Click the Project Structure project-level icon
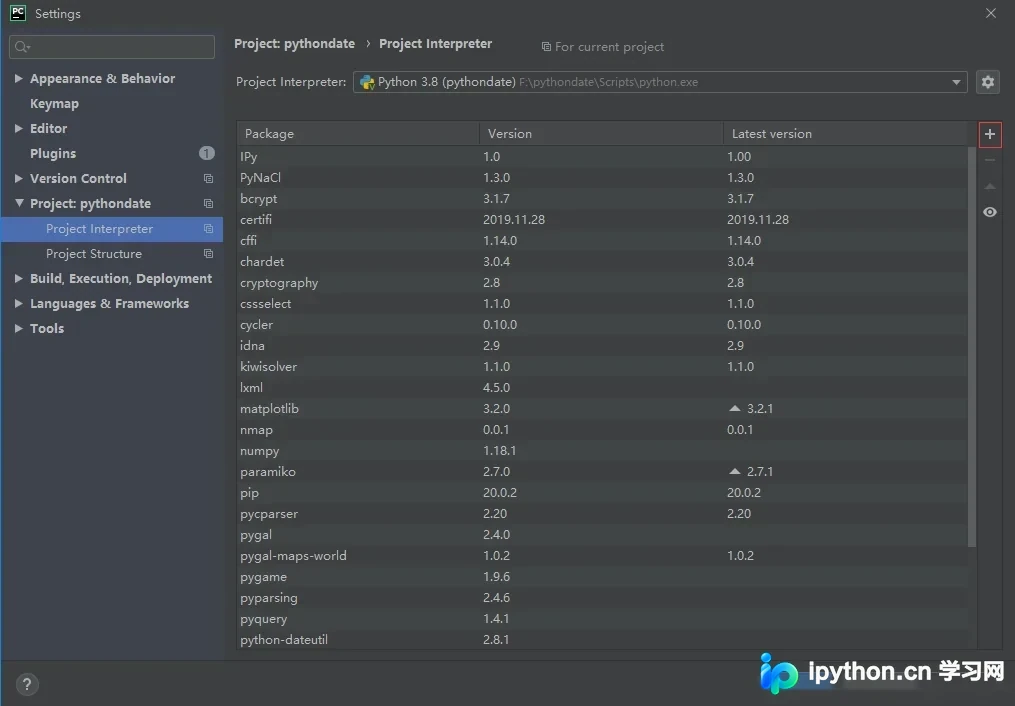Viewport: 1015px width, 706px height. point(208,254)
